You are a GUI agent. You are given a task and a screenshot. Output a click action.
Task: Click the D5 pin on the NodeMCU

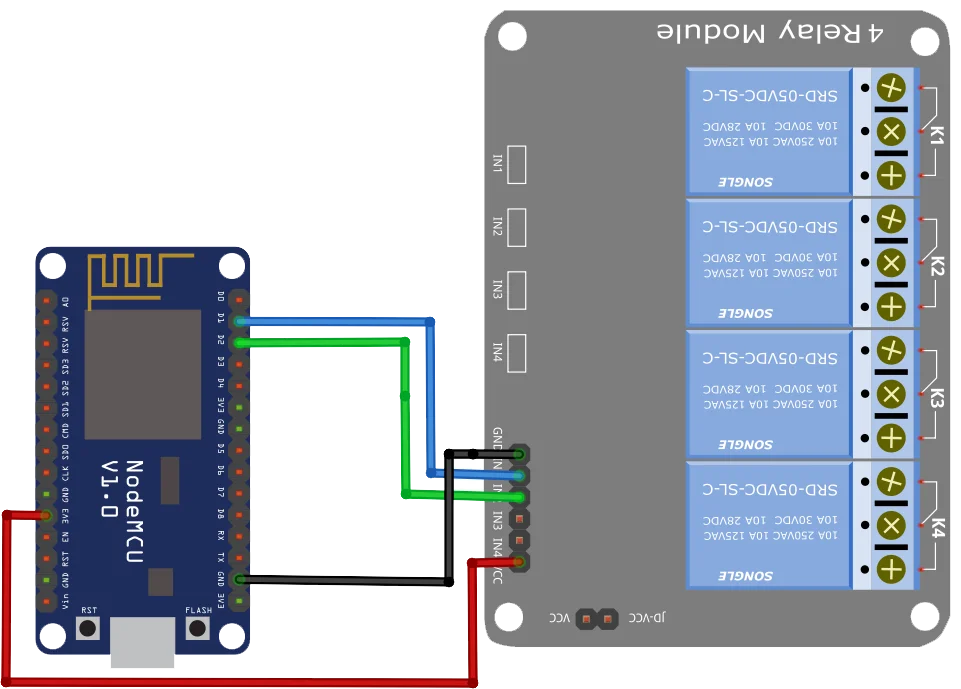239,451
